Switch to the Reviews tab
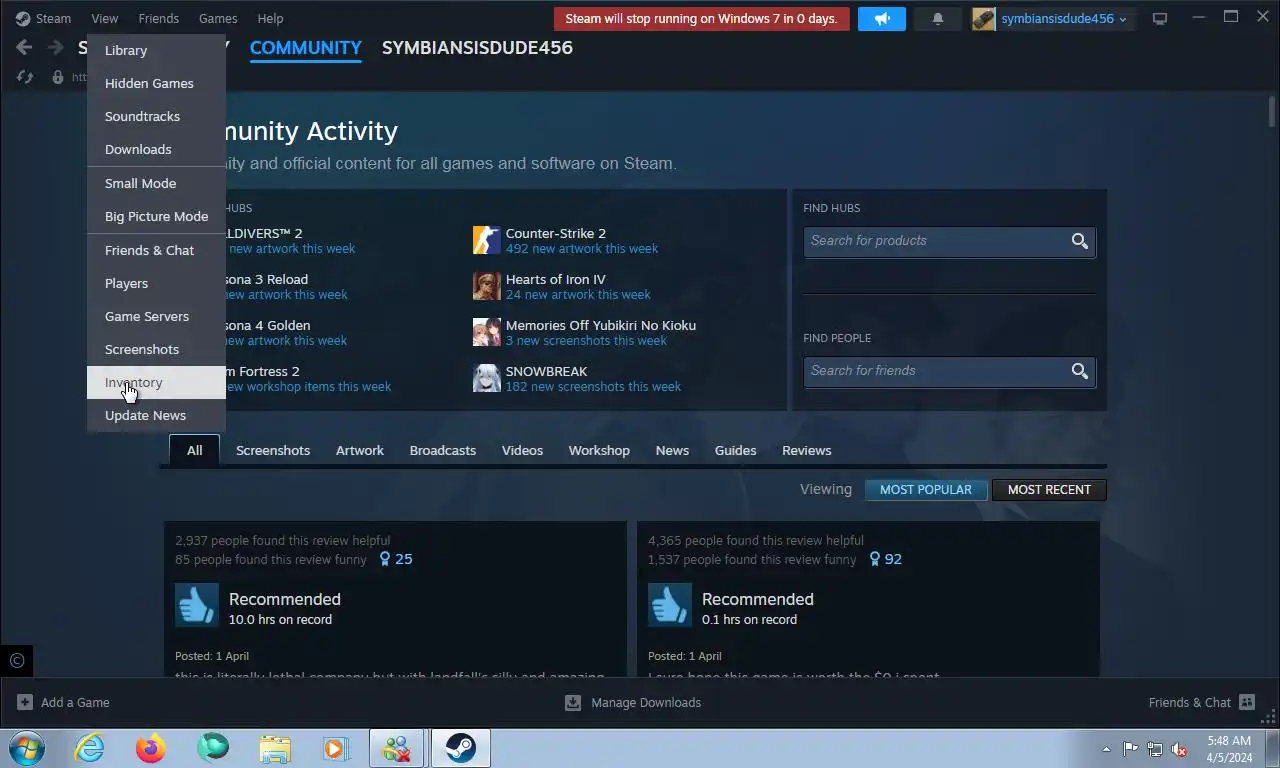 click(x=807, y=450)
